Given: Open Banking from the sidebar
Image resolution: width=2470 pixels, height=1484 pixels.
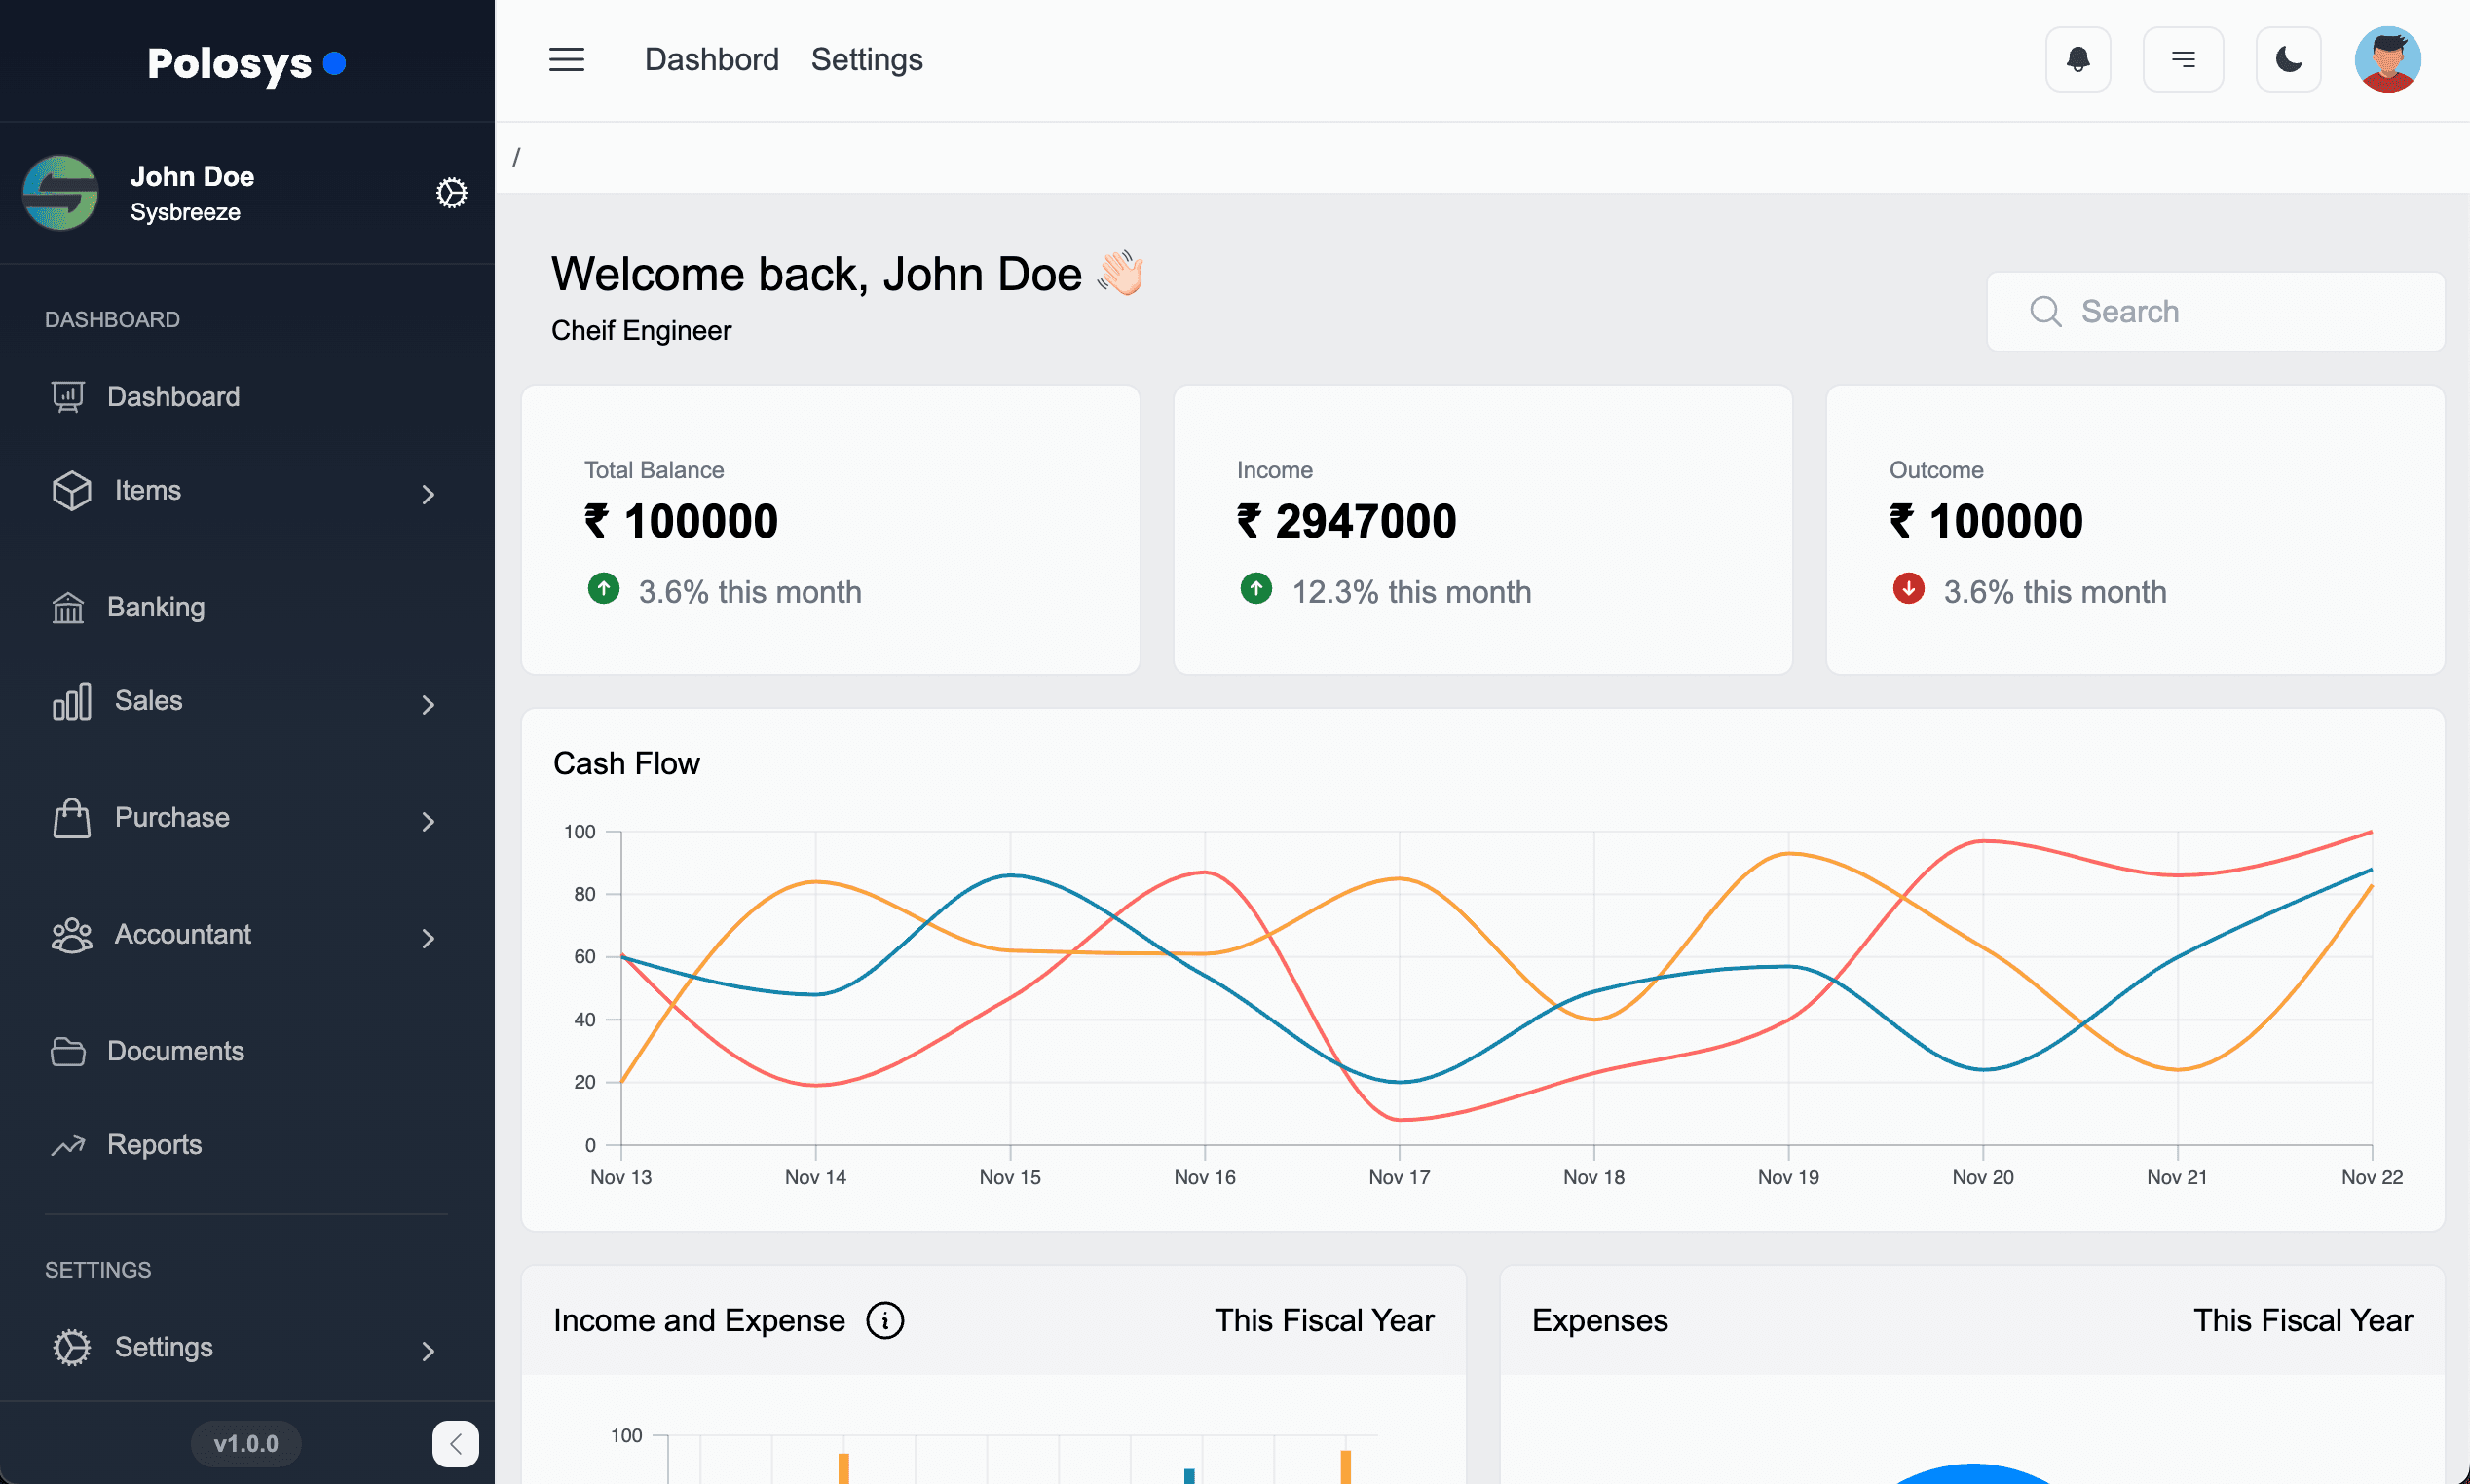Looking at the screenshot, I should (156, 607).
